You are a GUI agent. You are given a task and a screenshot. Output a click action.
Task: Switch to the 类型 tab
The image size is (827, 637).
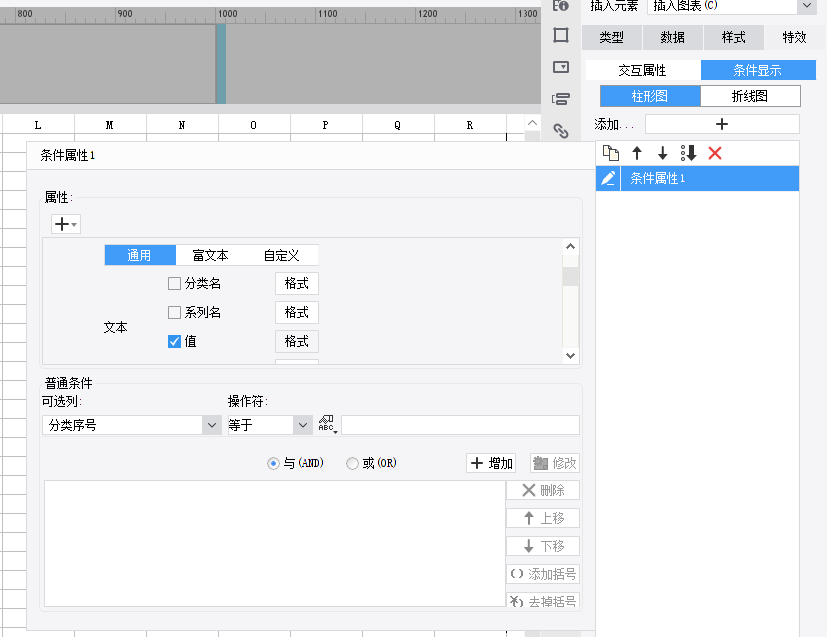coord(611,37)
